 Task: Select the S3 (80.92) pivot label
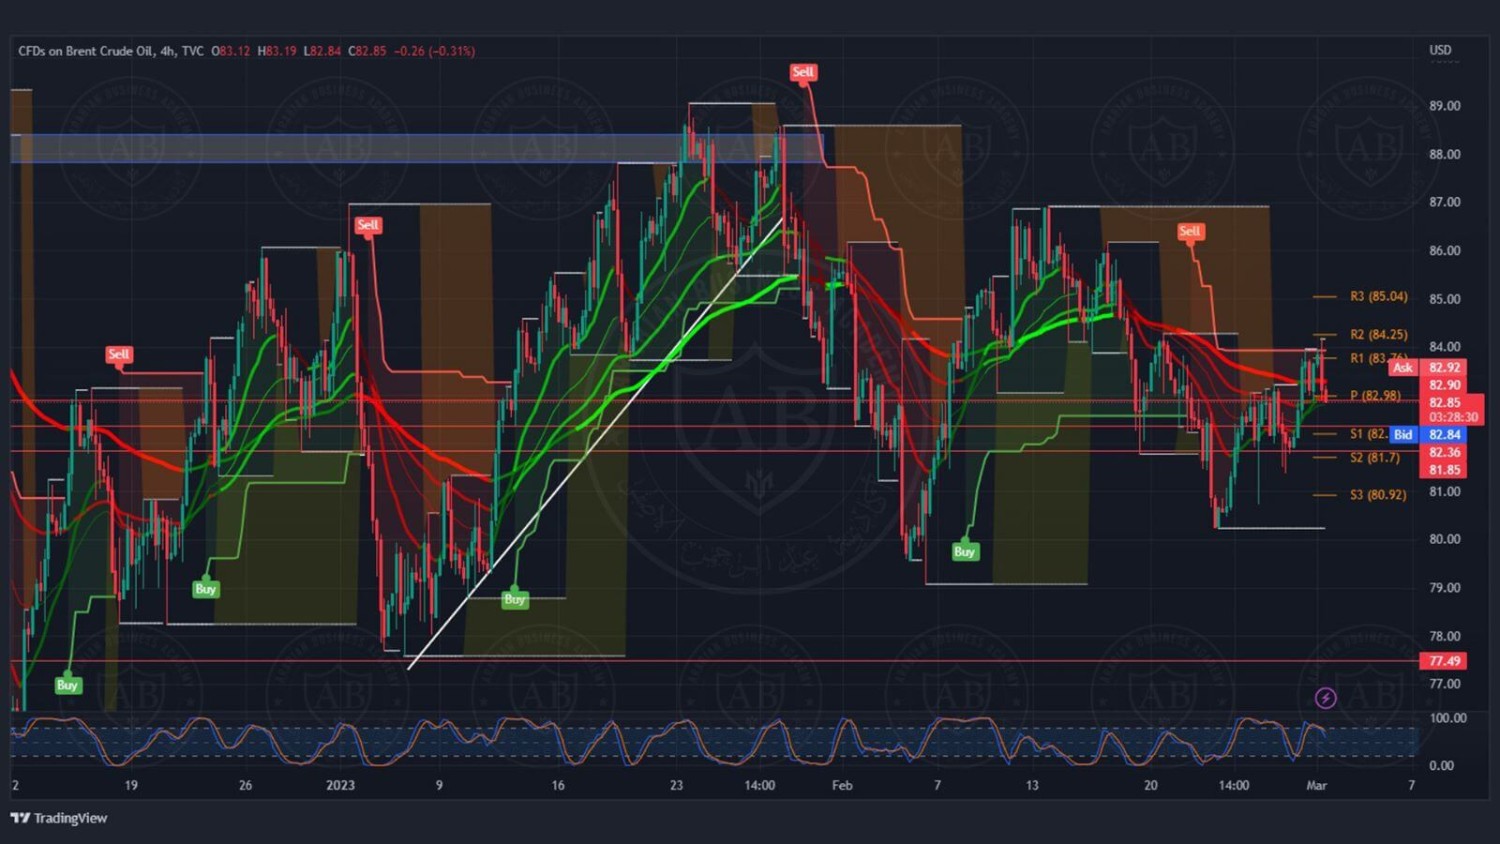(1378, 494)
